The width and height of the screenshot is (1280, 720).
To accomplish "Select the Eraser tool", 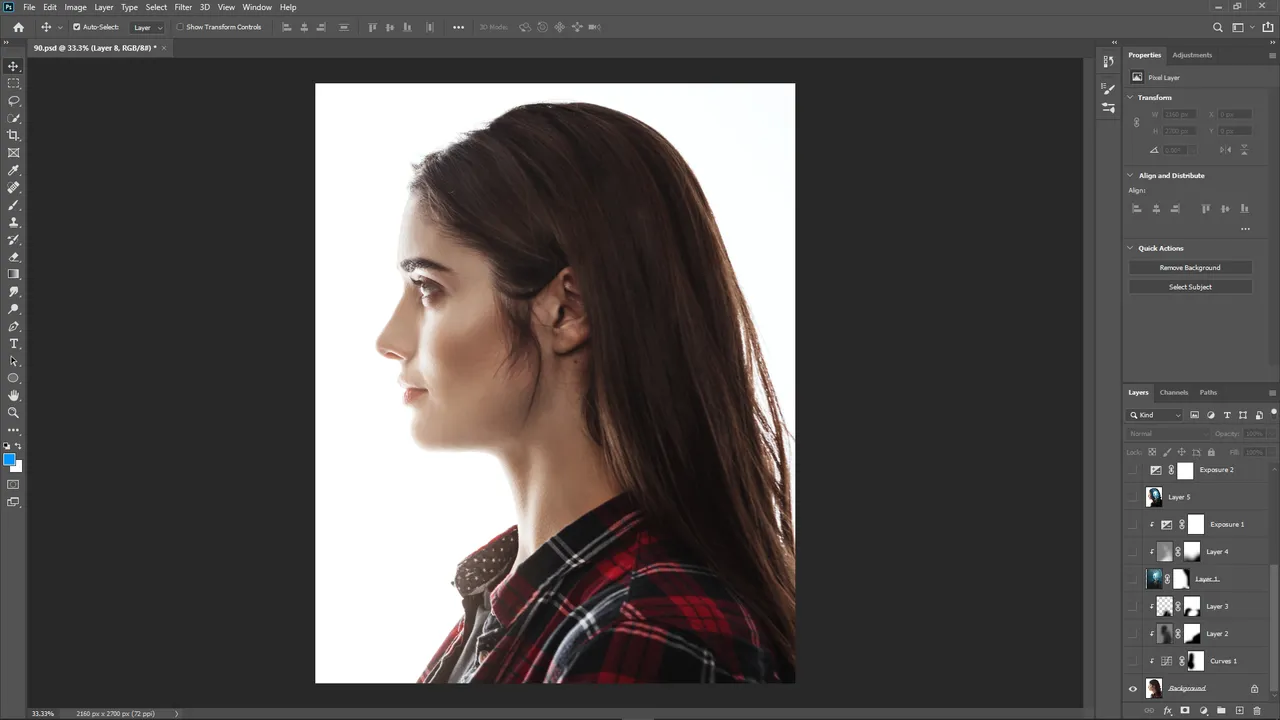I will click(13, 257).
